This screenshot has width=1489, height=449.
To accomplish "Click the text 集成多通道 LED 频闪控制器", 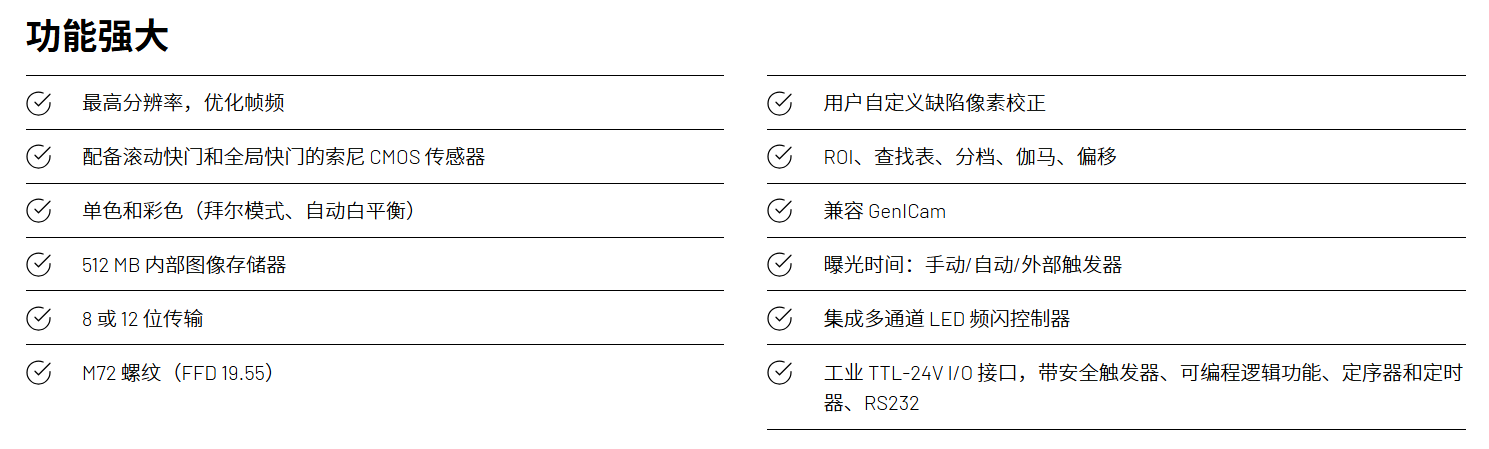I will 946,319.
